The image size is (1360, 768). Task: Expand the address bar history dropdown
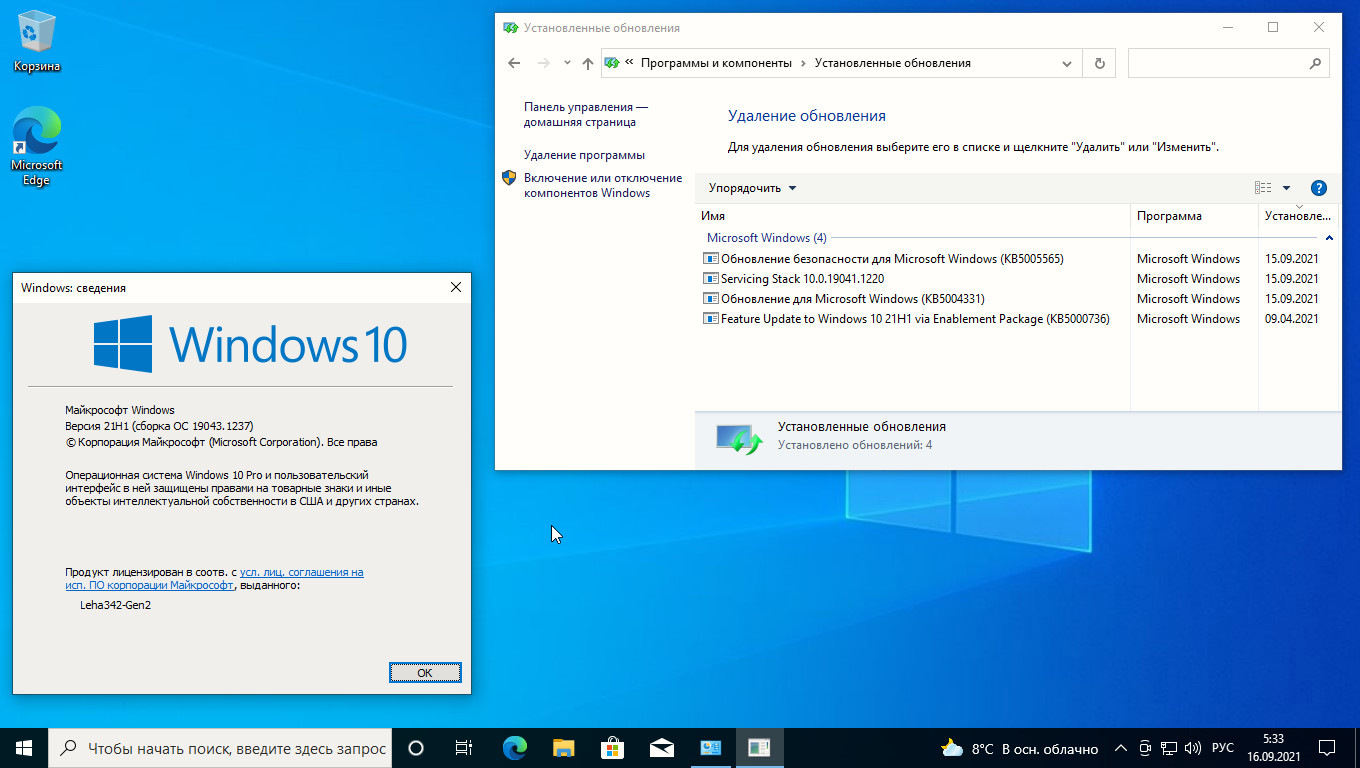click(1067, 63)
